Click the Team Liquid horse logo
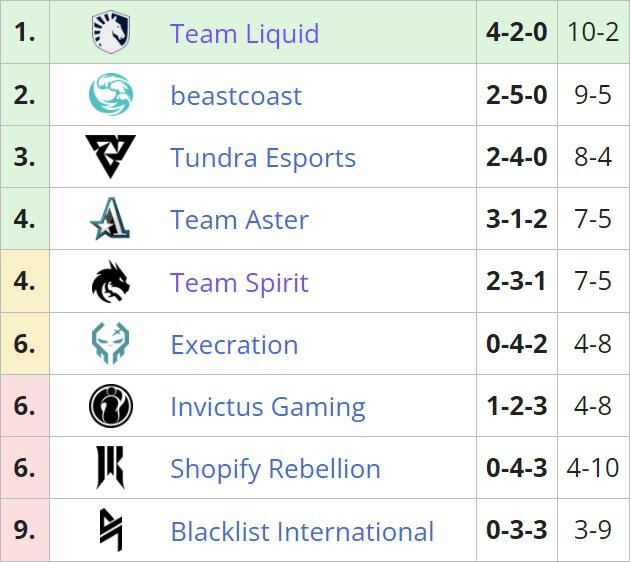 [x=110, y=33]
